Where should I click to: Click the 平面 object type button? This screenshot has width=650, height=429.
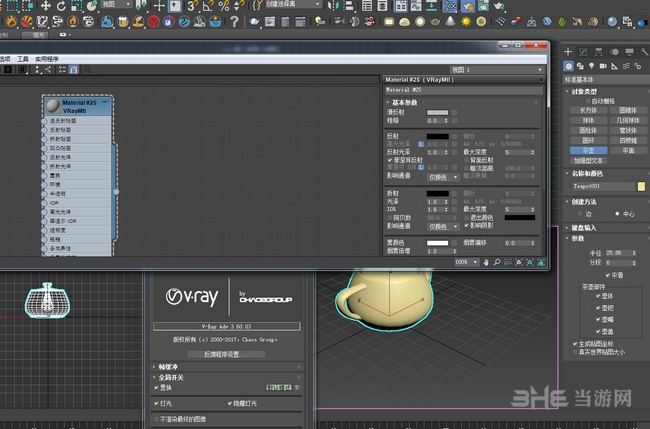pos(628,150)
